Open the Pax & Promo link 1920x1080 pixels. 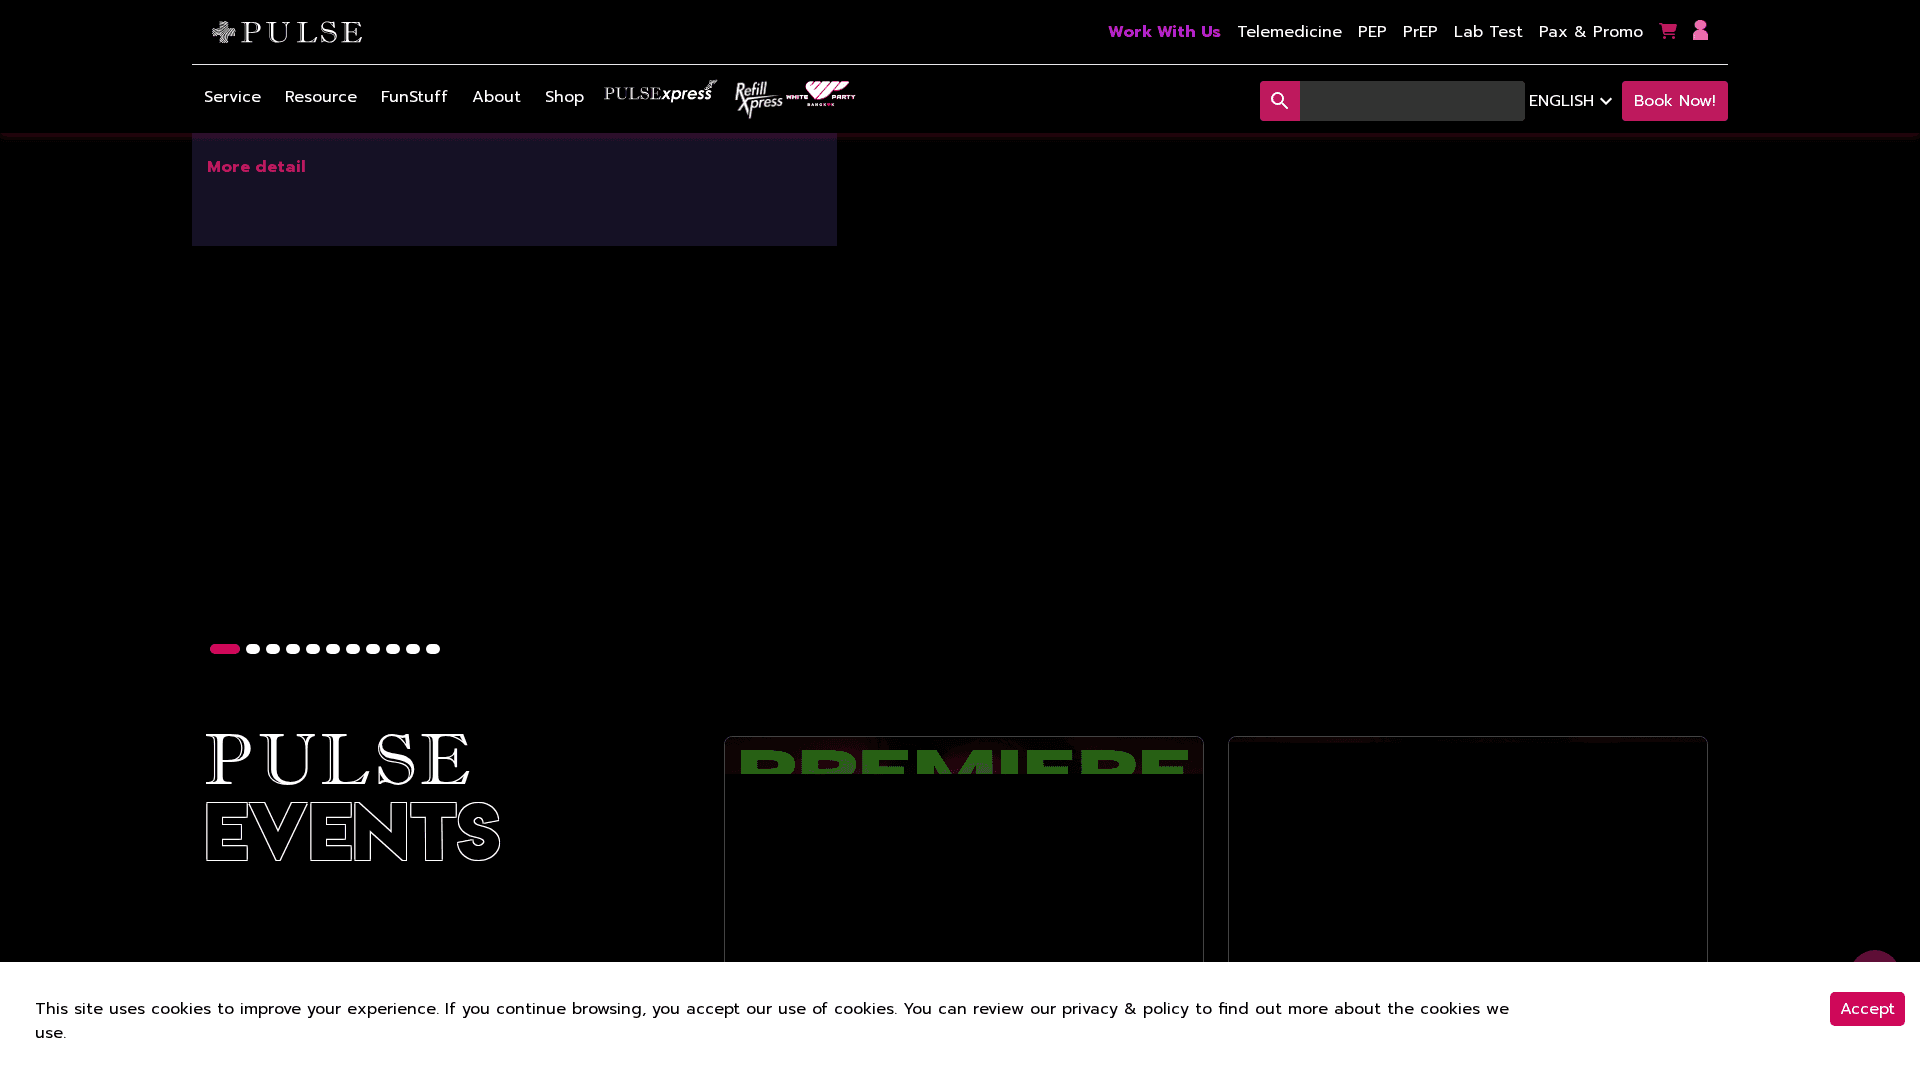1591,32
